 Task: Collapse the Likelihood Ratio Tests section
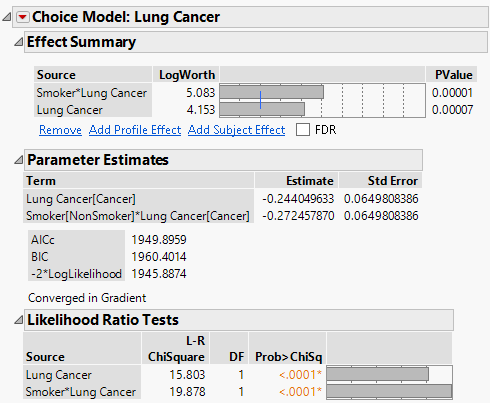[x=19, y=320]
